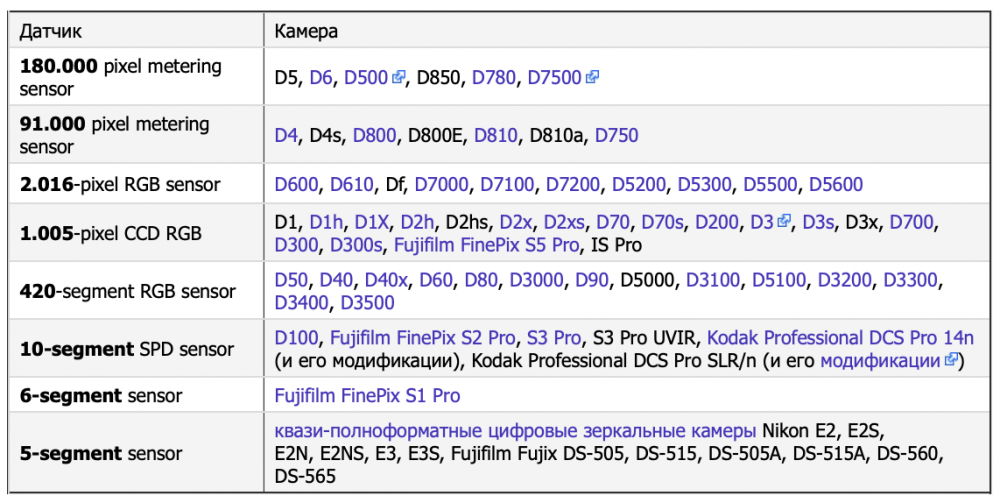
Task: Open the D5500 link
Action: pos(770,184)
